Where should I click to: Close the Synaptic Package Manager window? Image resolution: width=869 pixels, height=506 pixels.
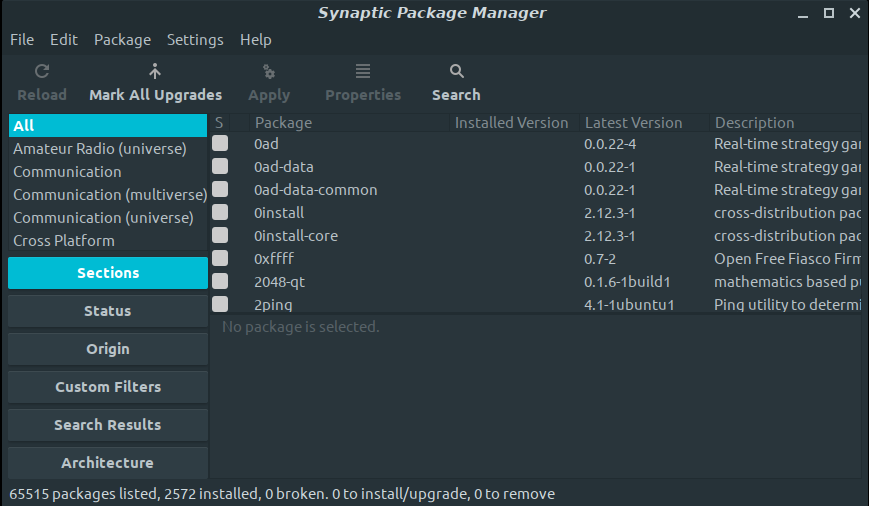(853, 13)
